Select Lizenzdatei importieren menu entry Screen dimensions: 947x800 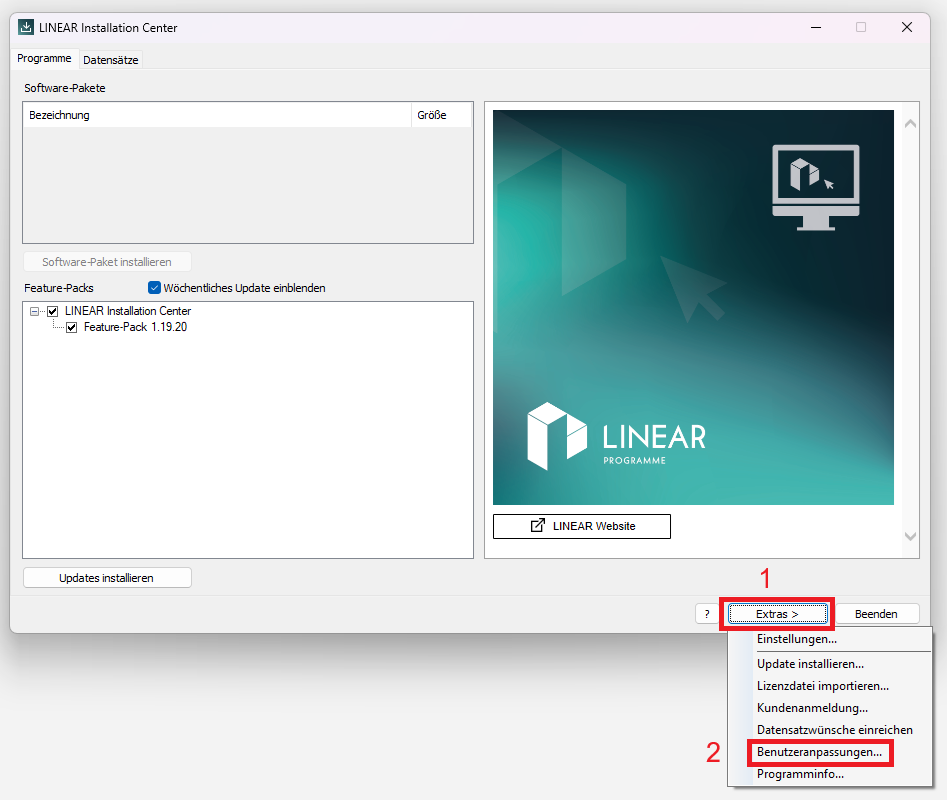point(822,686)
